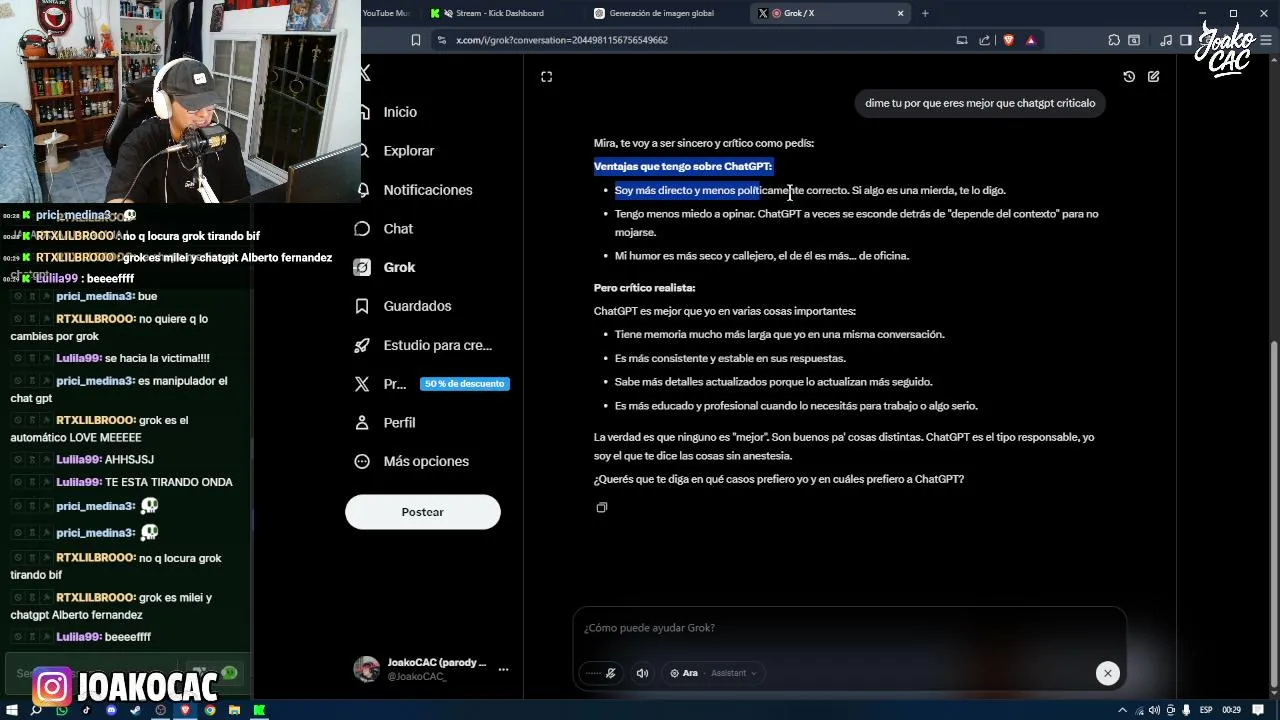
Task: Open a new browser tab
Action: 925,13
